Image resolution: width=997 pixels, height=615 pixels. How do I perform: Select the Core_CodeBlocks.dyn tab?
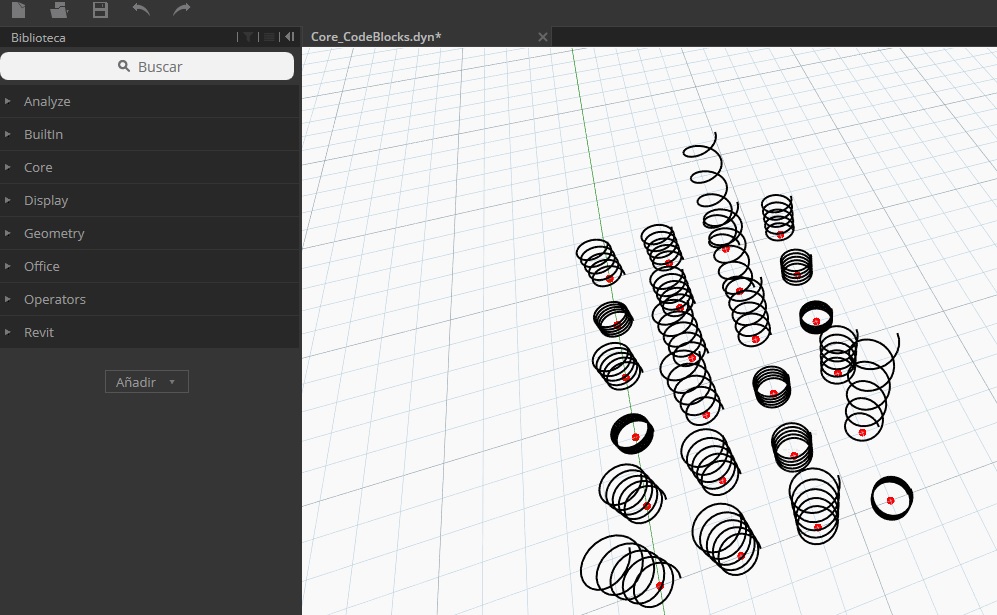coord(376,37)
